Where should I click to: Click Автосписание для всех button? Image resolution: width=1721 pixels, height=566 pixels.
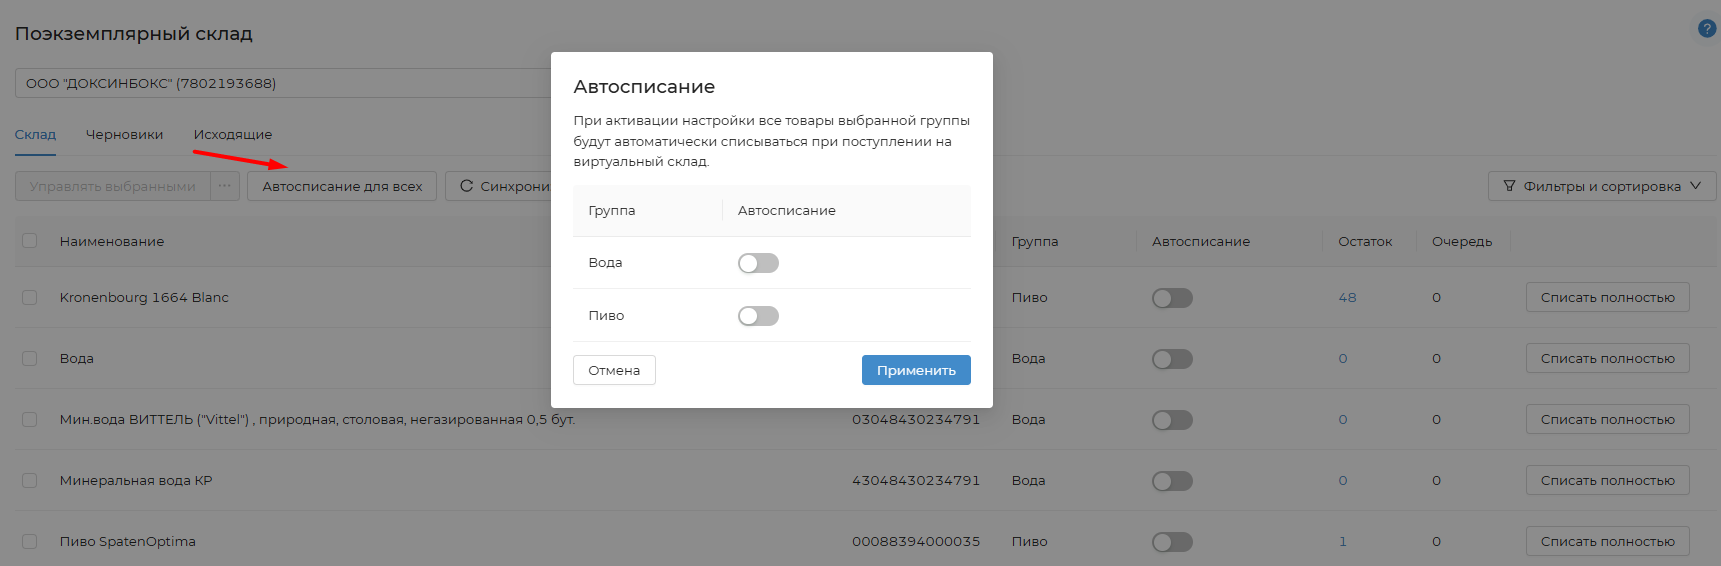click(x=342, y=186)
